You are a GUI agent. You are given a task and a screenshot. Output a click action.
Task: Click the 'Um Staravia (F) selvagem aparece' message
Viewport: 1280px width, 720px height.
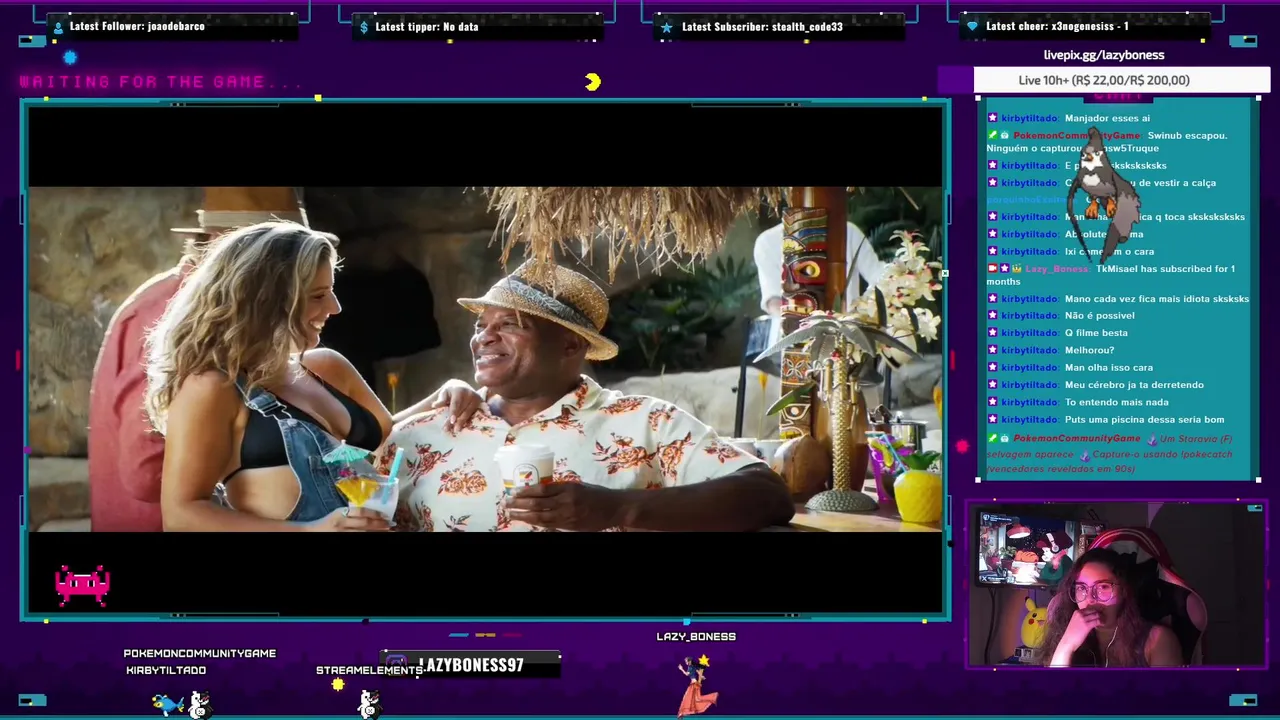click(1110, 454)
